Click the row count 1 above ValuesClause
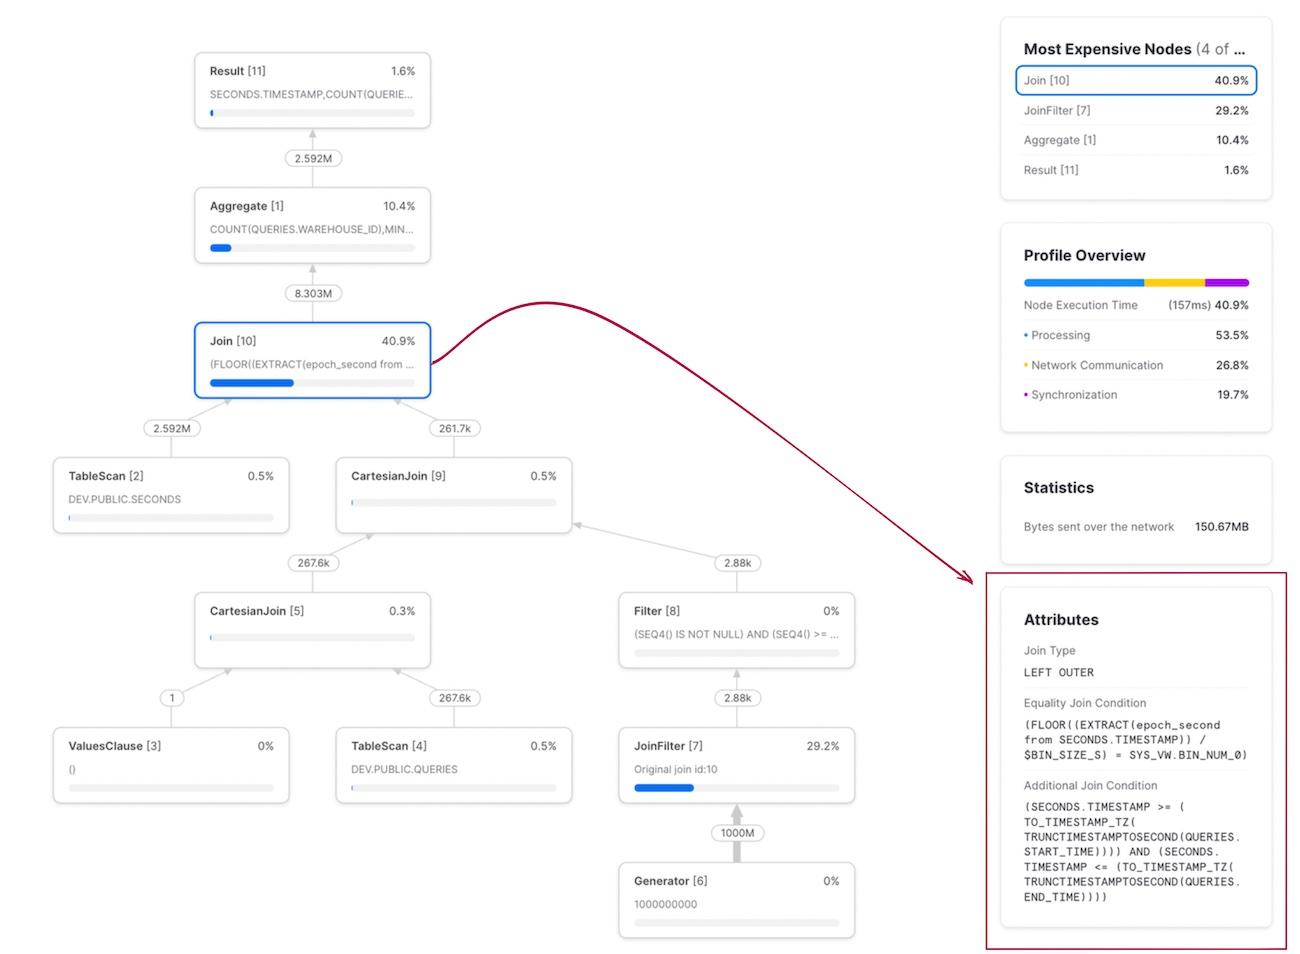1300x954 pixels. tap(172, 698)
